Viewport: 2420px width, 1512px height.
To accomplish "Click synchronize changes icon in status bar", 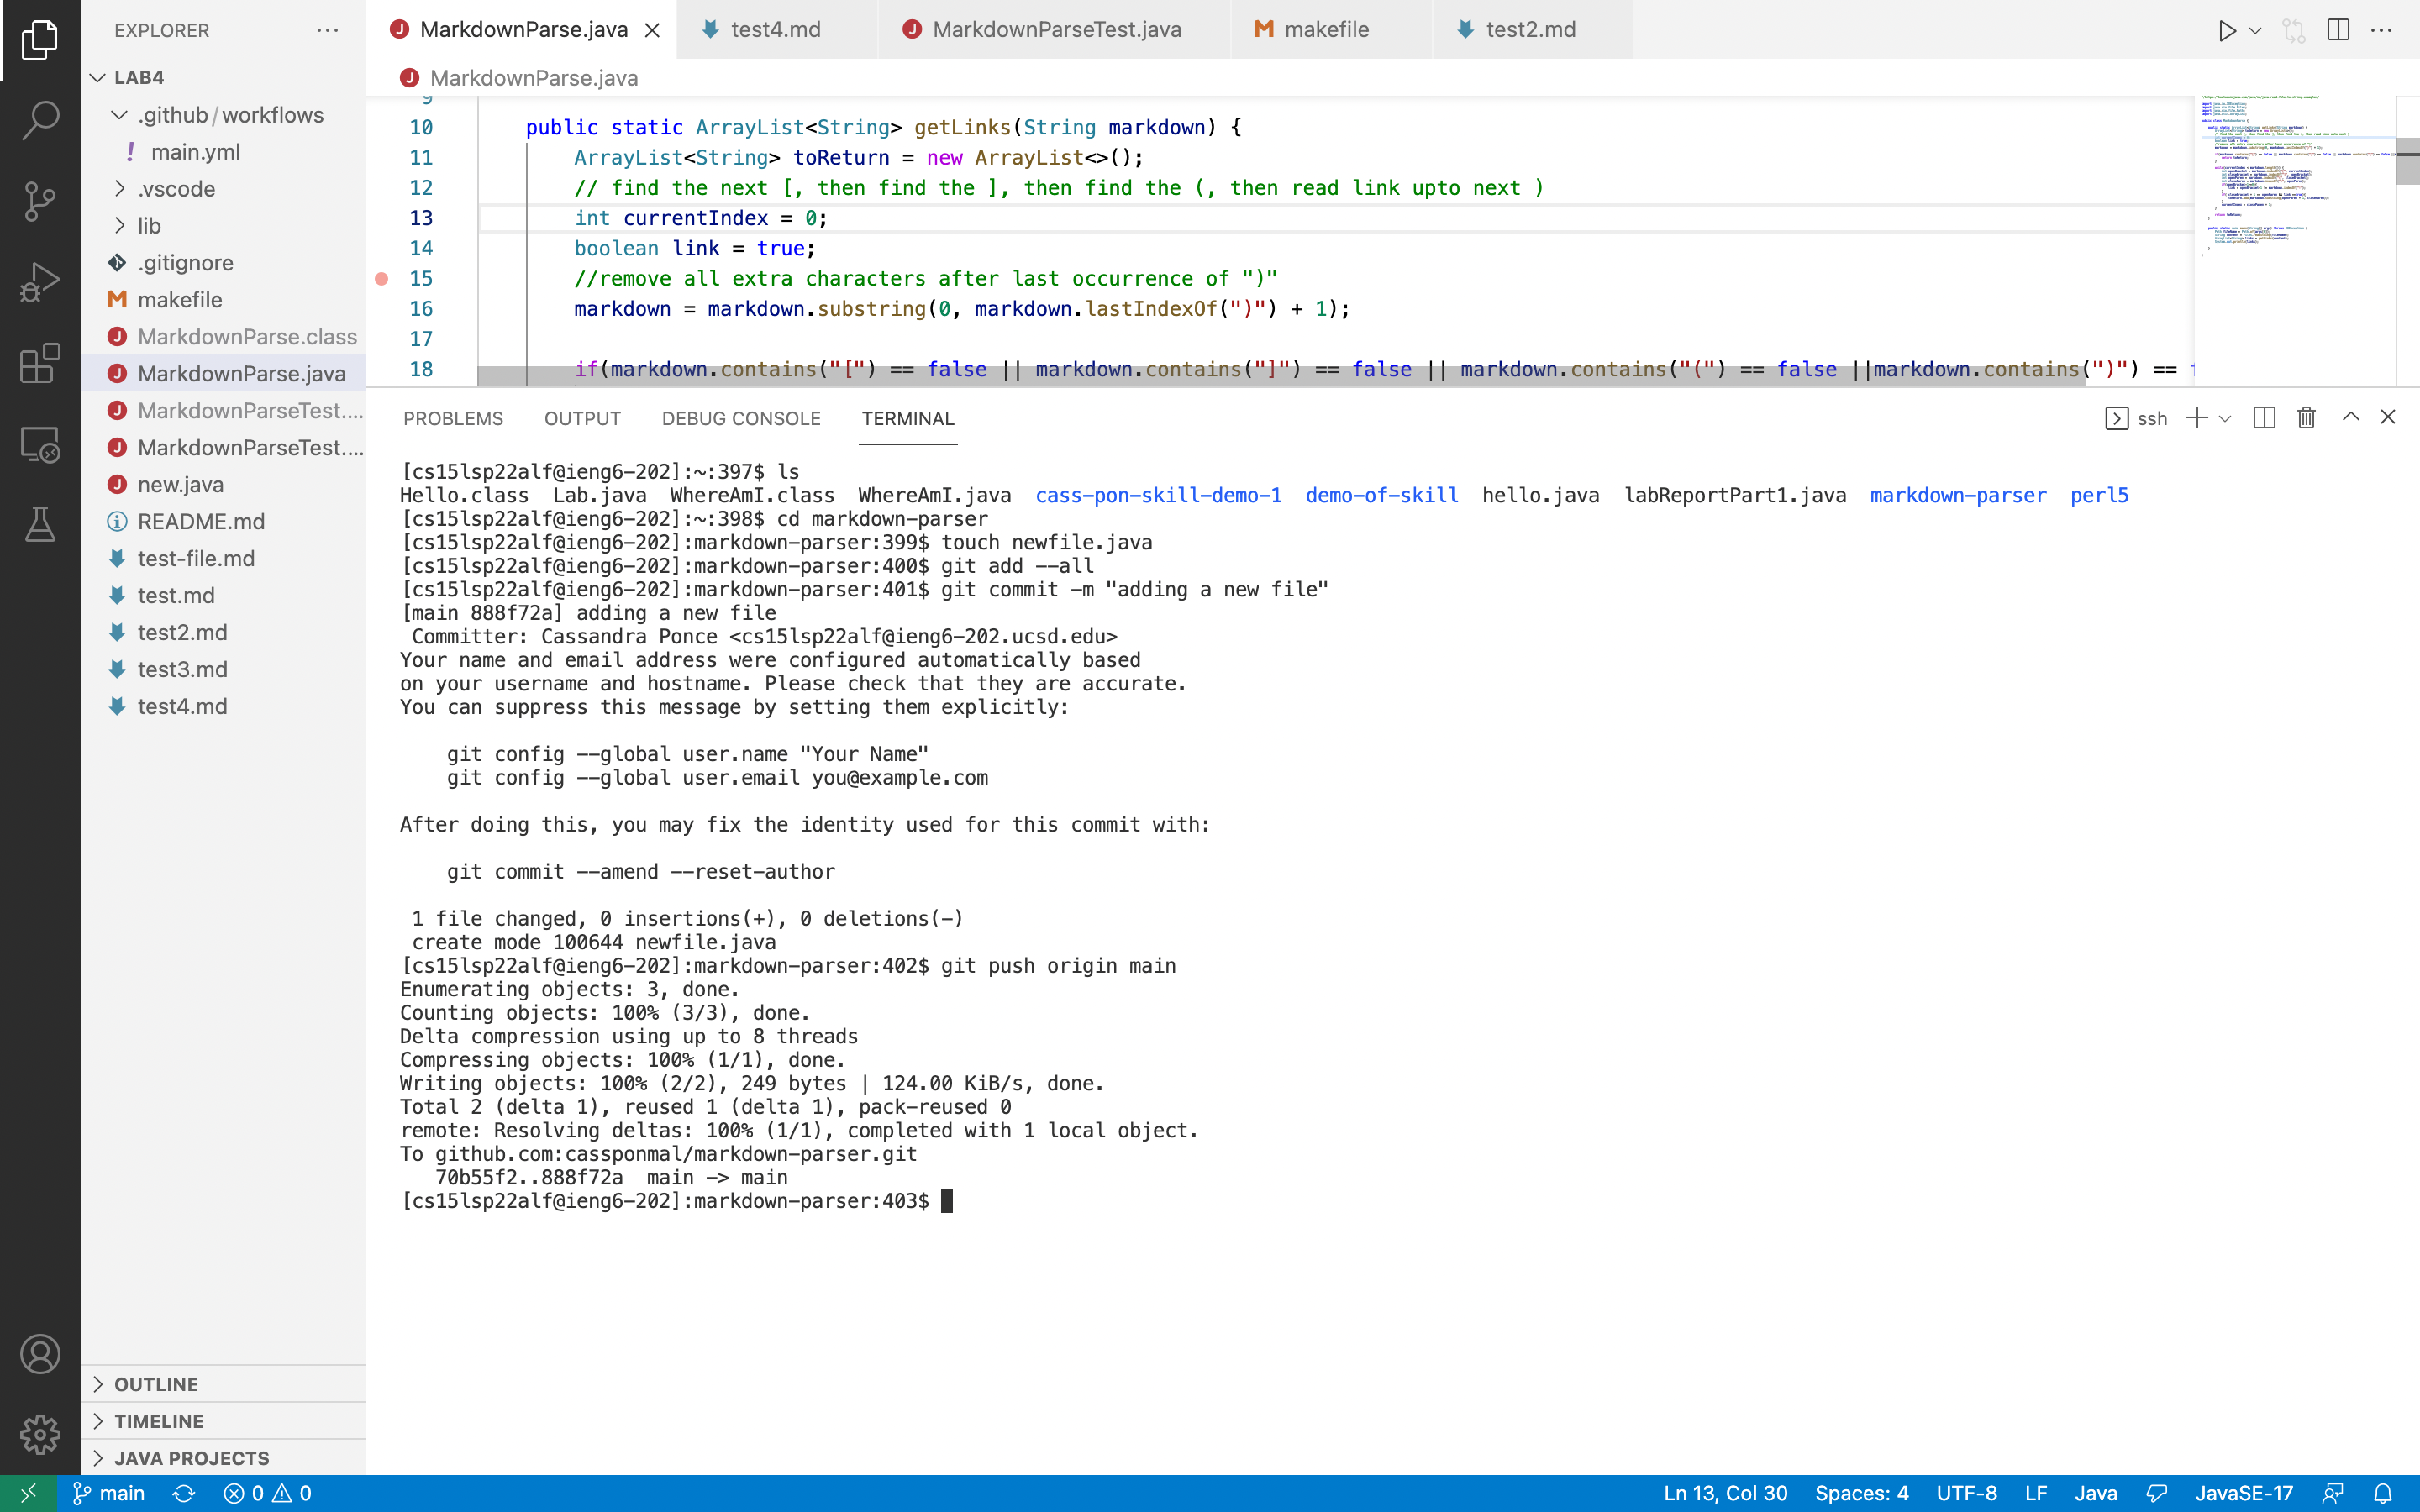I will pos(184,1493).
